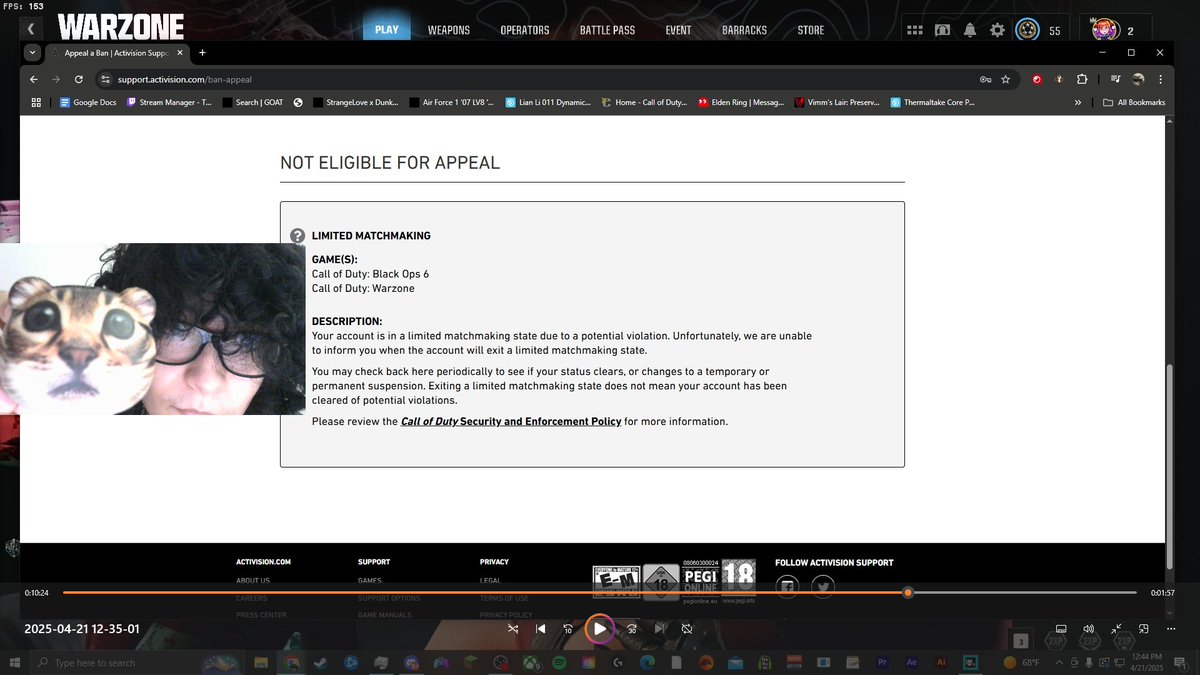1200x675 pixels.
Task: Open Chrome three-dot menu
Action: click(x=1161, y=79)
